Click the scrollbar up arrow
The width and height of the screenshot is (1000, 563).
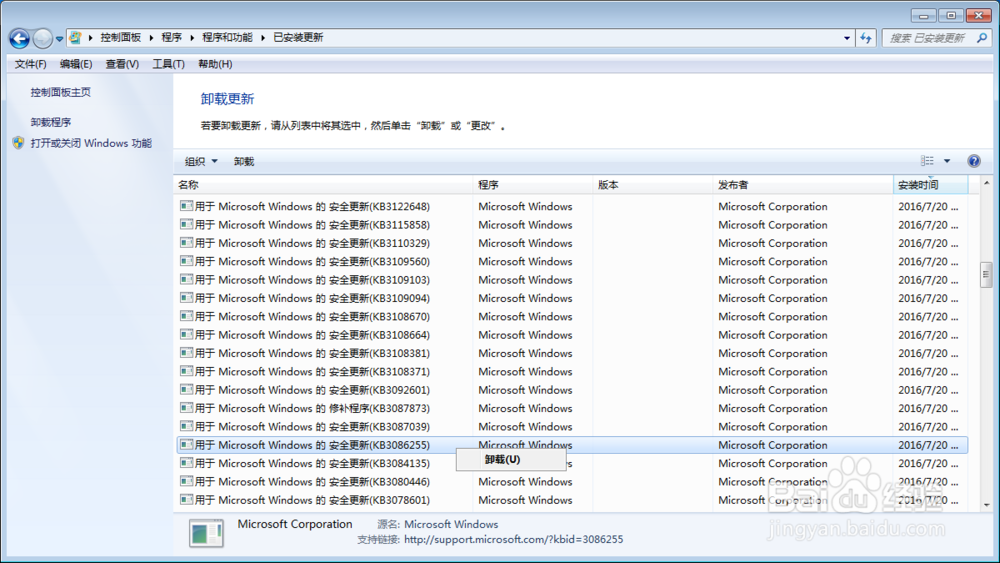click(x=986, y=184)
